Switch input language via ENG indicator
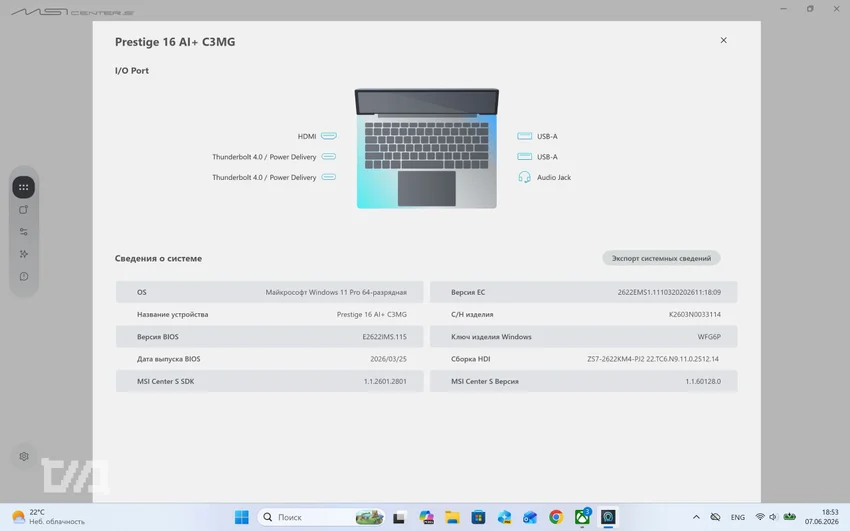This screenshot has width=850, height=531. tap(737, 517)
